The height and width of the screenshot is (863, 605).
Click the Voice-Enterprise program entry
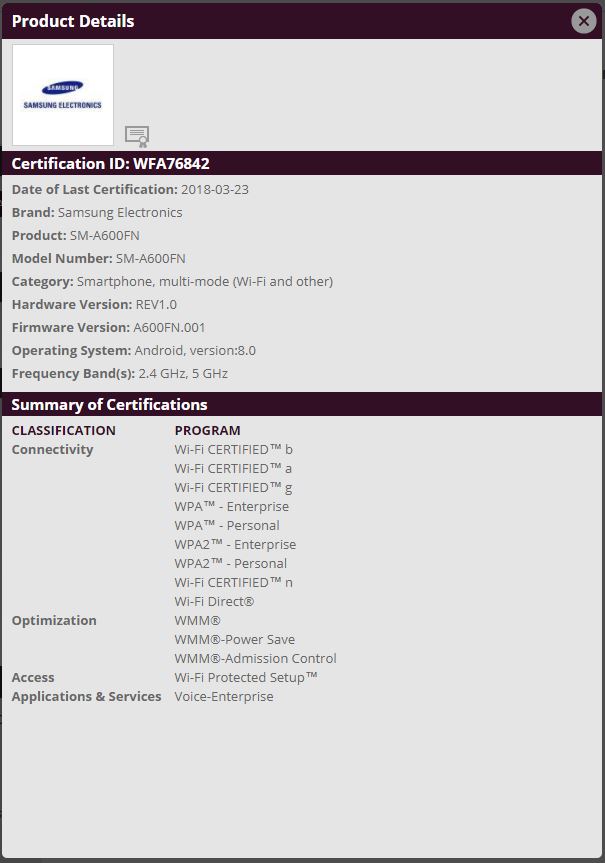tap(223, 696)
